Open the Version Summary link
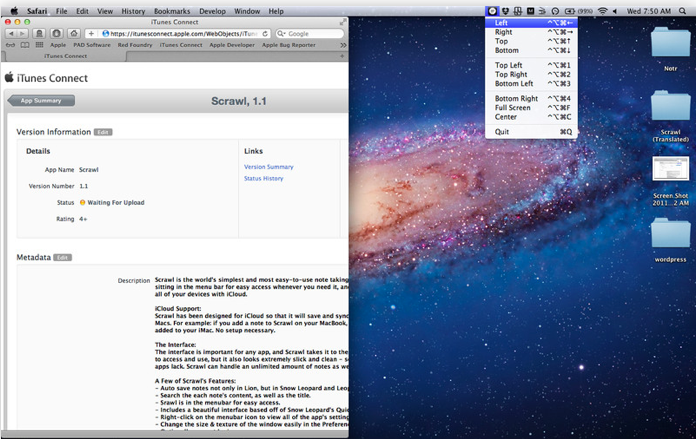Screen dimensions: 696x439 [x=269, y=167]
